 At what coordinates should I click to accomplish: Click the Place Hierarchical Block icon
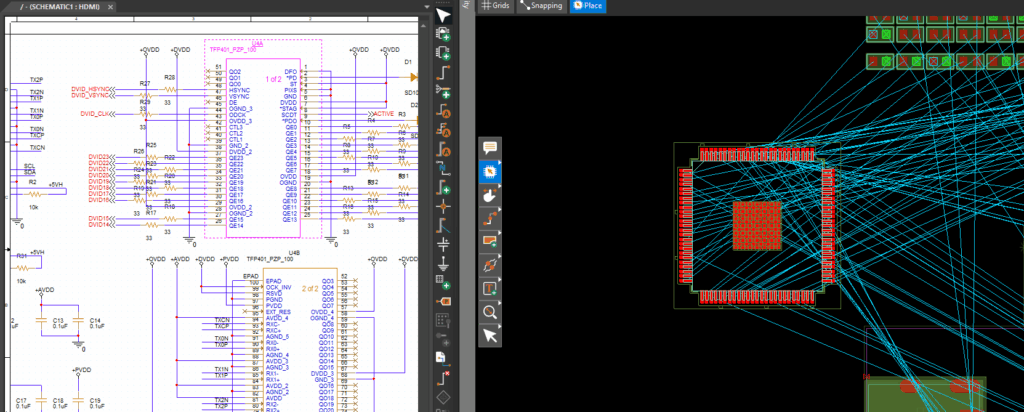tap(443, 283)
